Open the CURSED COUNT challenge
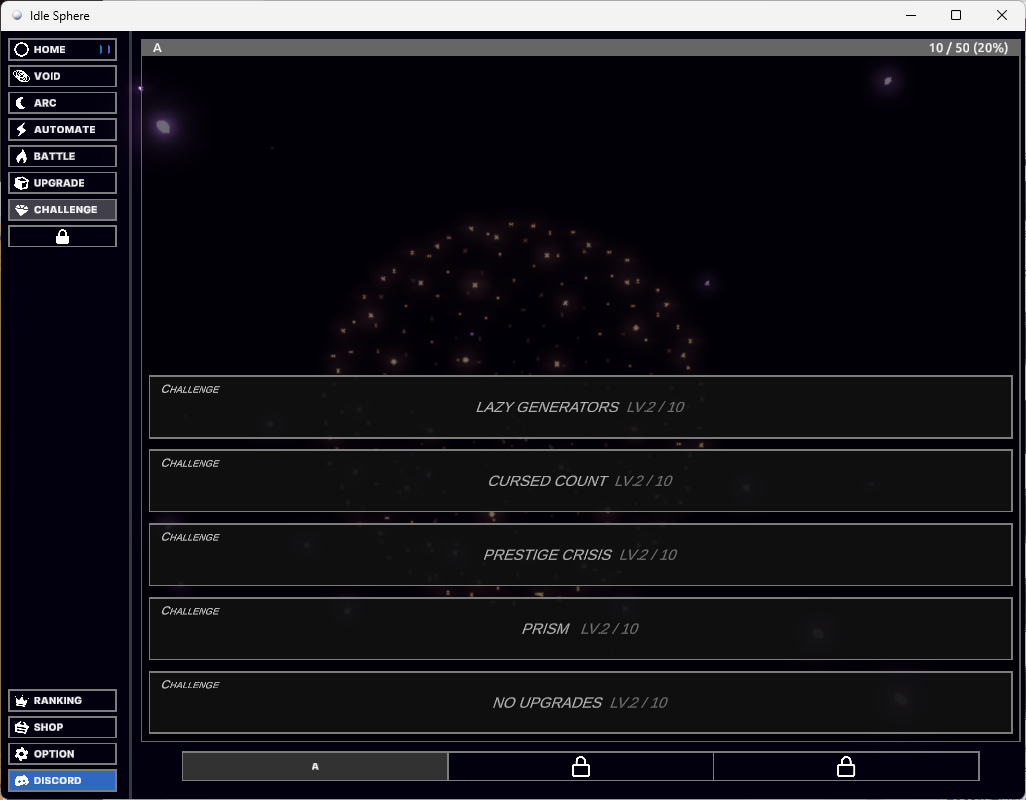 tap(580, 480)
